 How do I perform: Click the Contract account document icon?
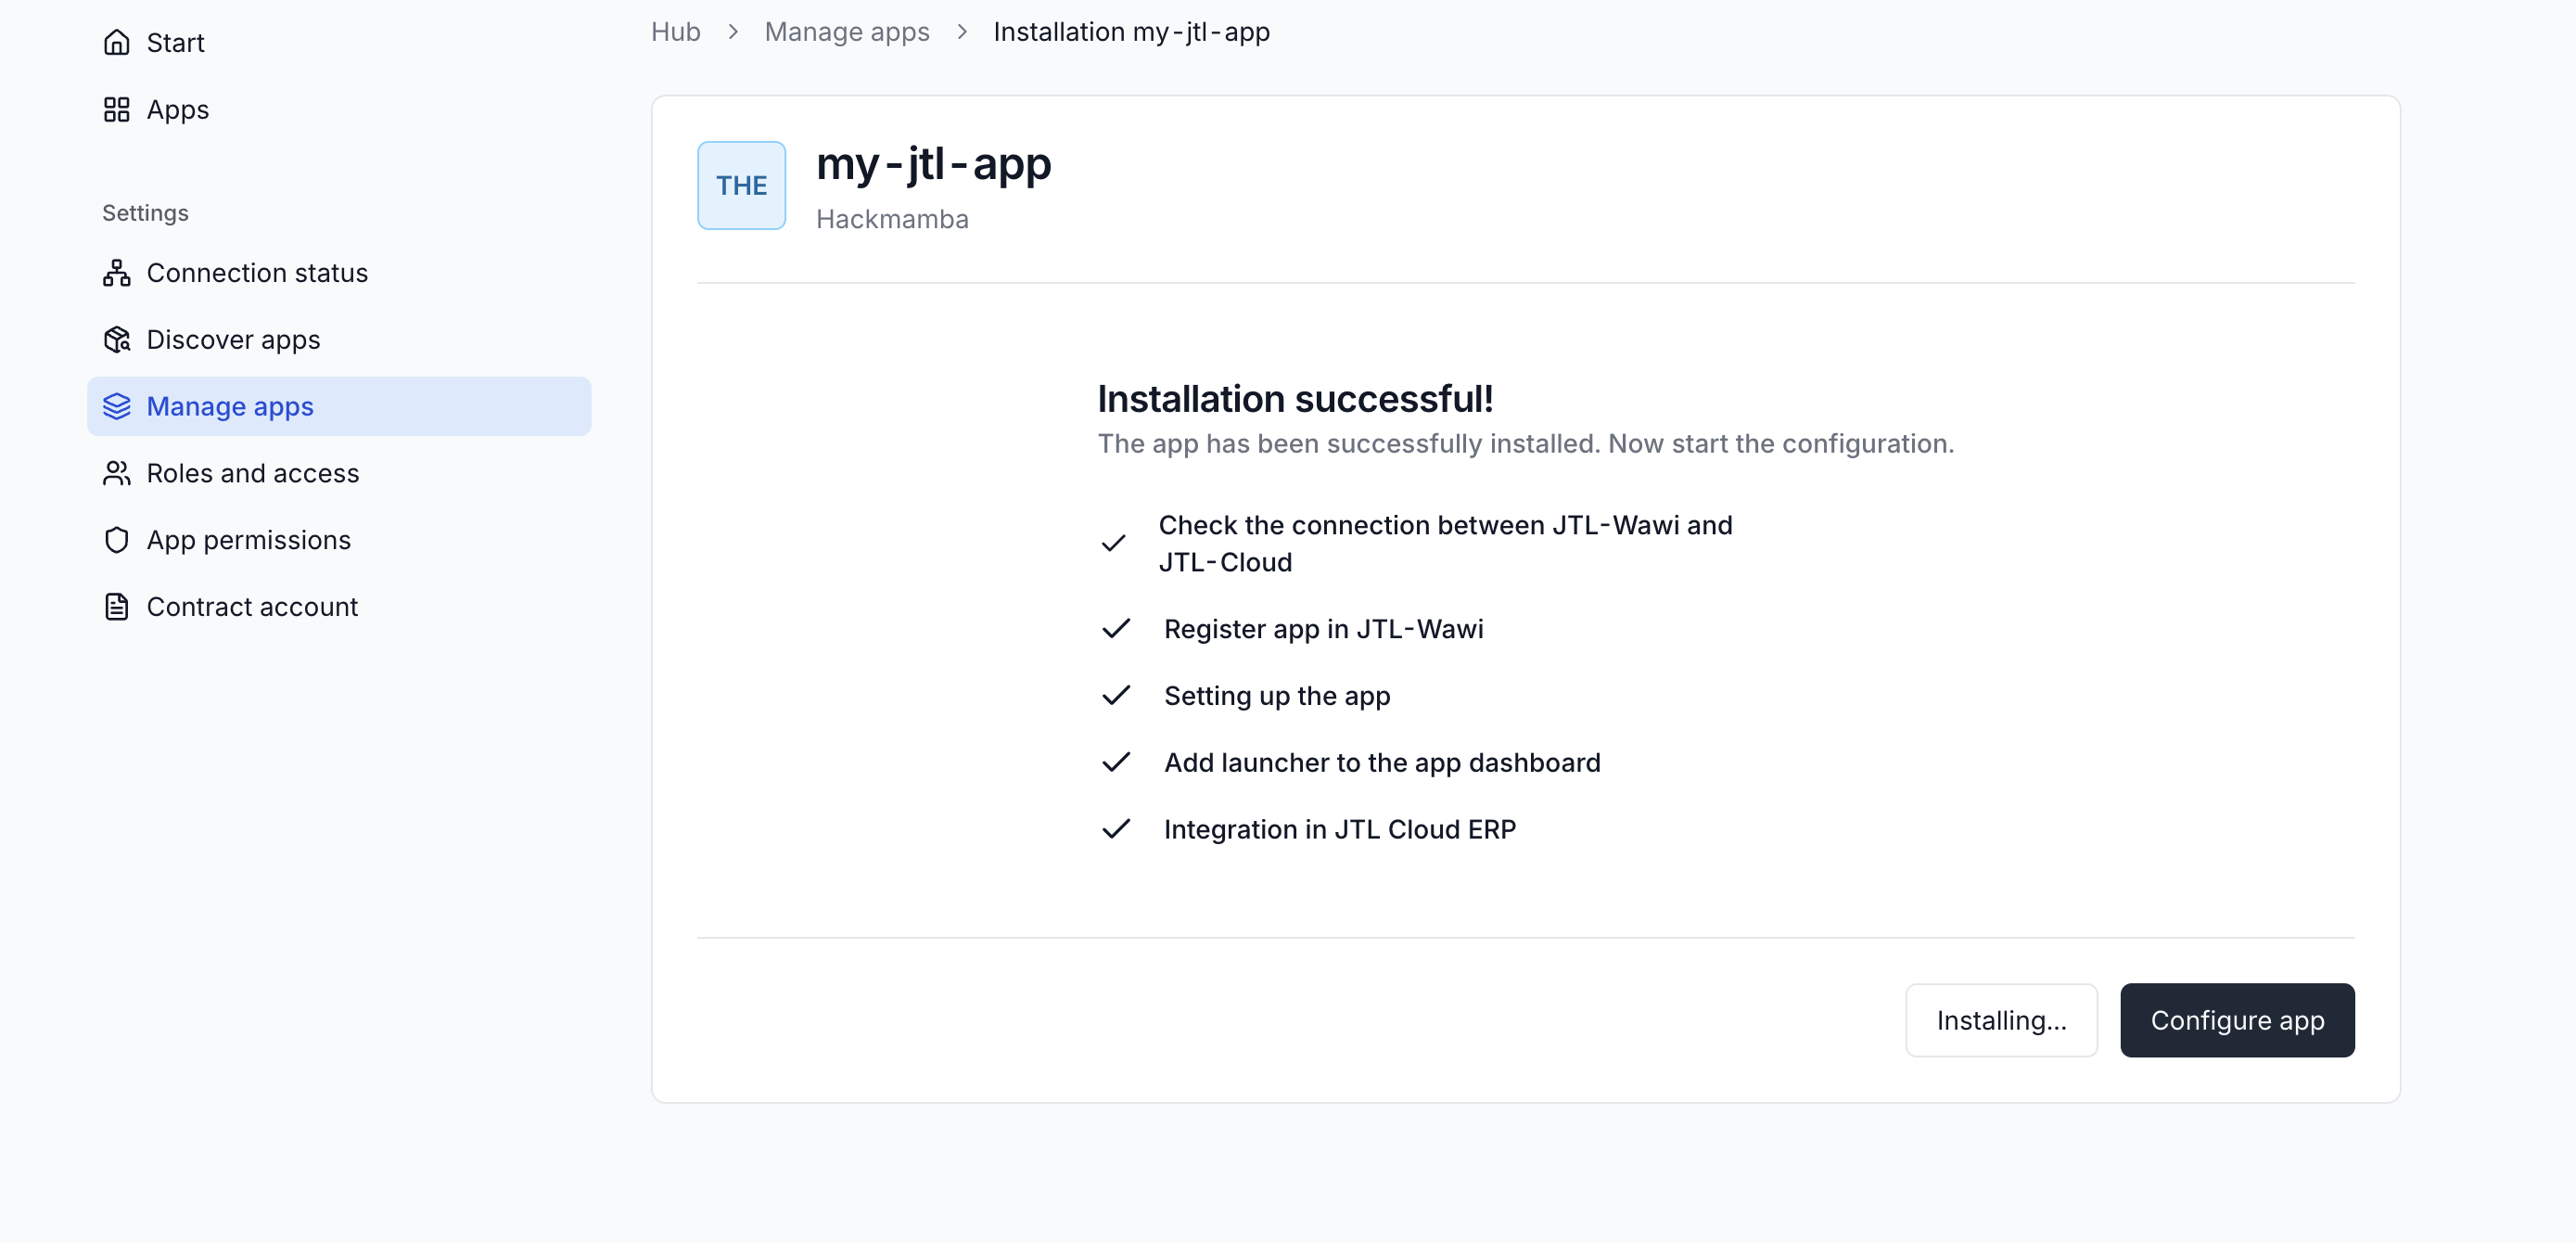click(117, 607)
